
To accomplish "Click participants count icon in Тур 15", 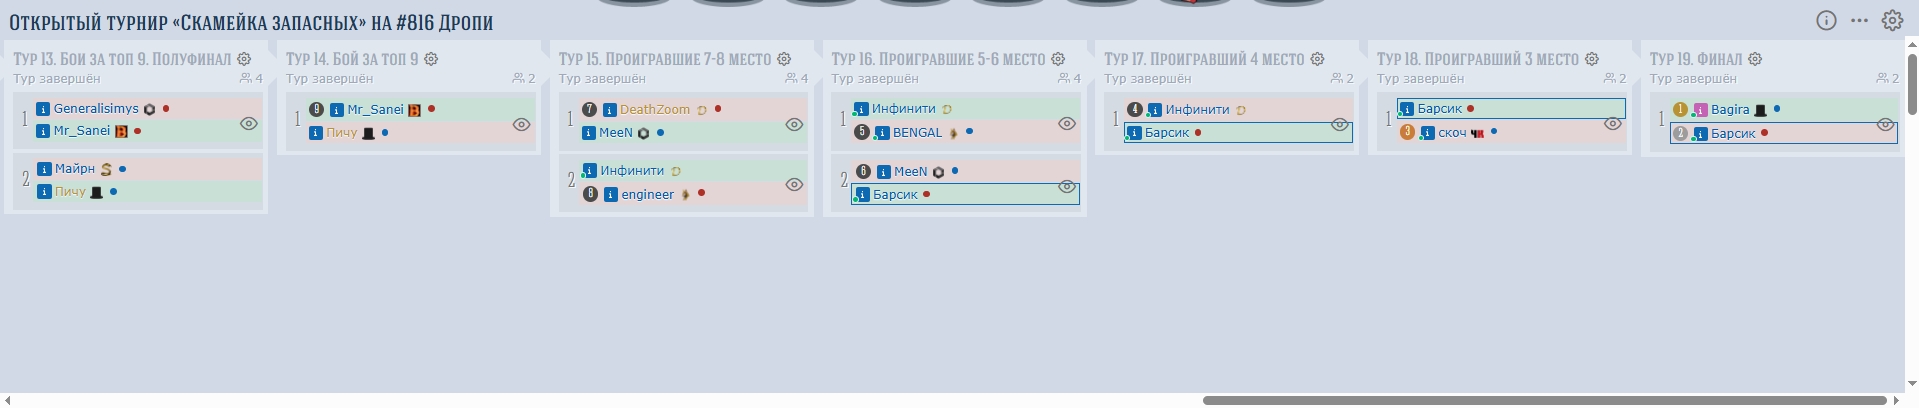I will tap(791, 78).
